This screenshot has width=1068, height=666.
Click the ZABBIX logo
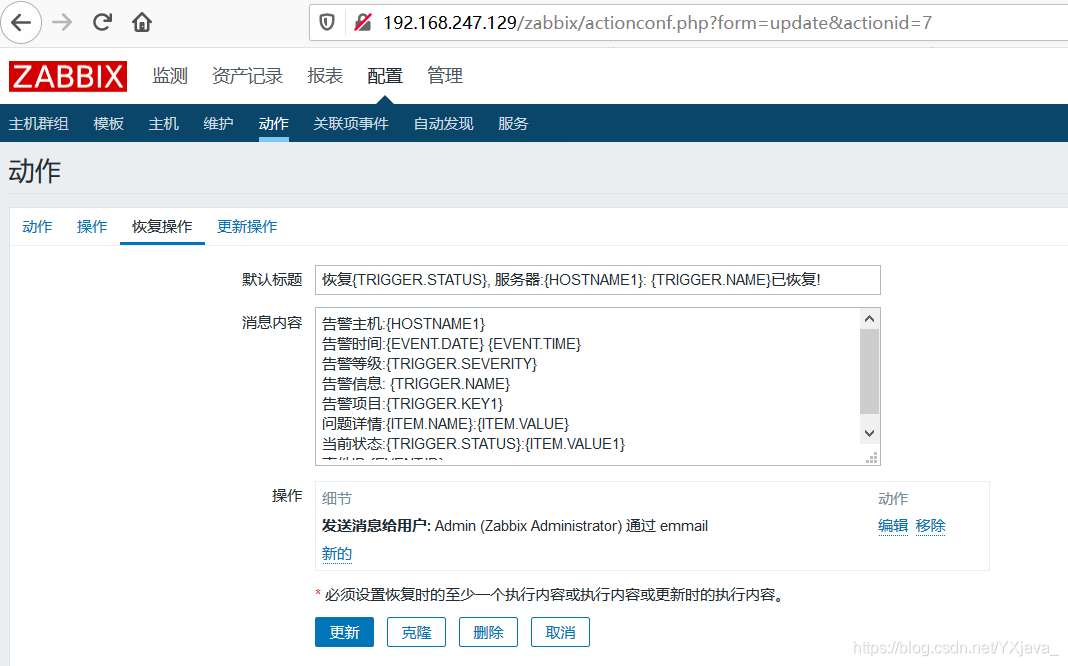pyautogui.click(x=67, y=76)
